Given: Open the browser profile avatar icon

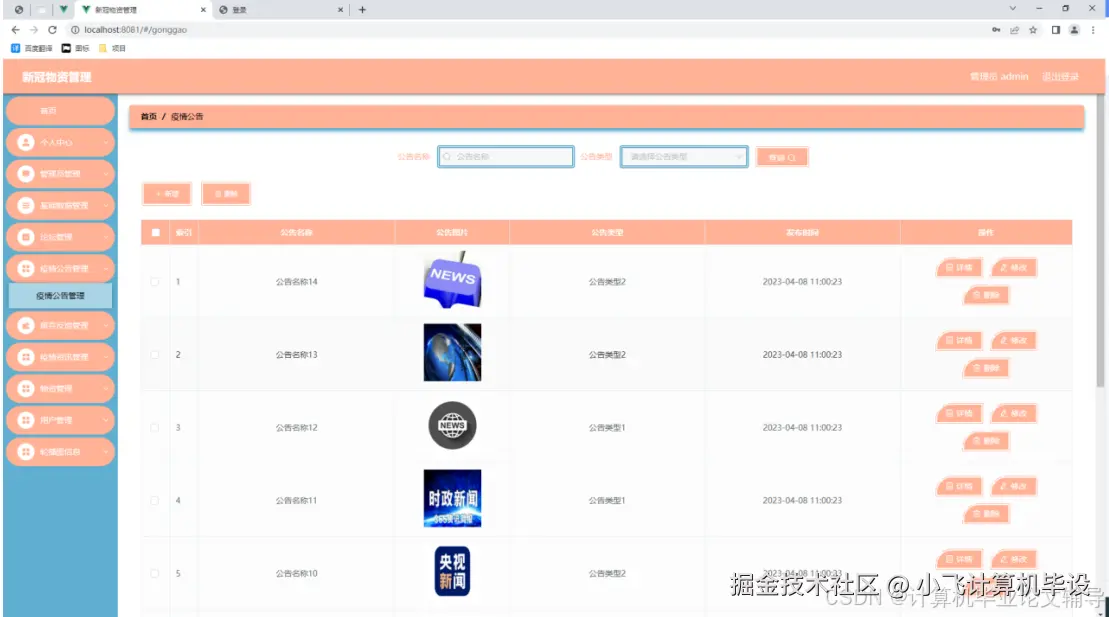Looking at the screenshot, I should pyautogui.click(x=1074, y=30).
